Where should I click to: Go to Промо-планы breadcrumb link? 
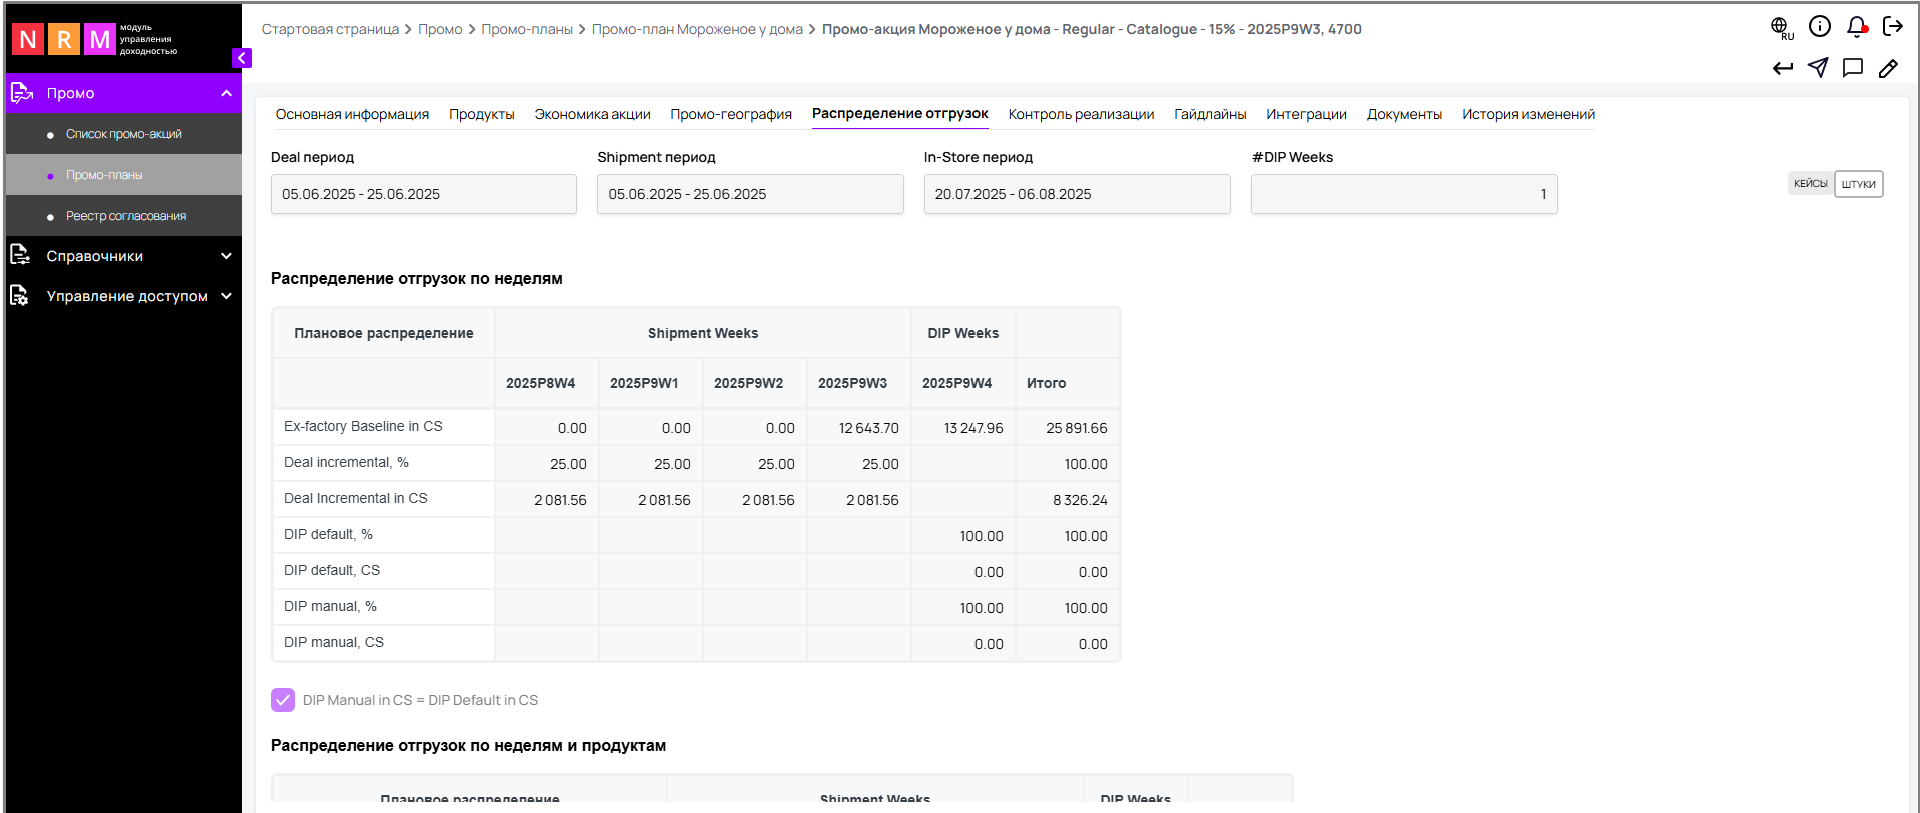point(526,29)
